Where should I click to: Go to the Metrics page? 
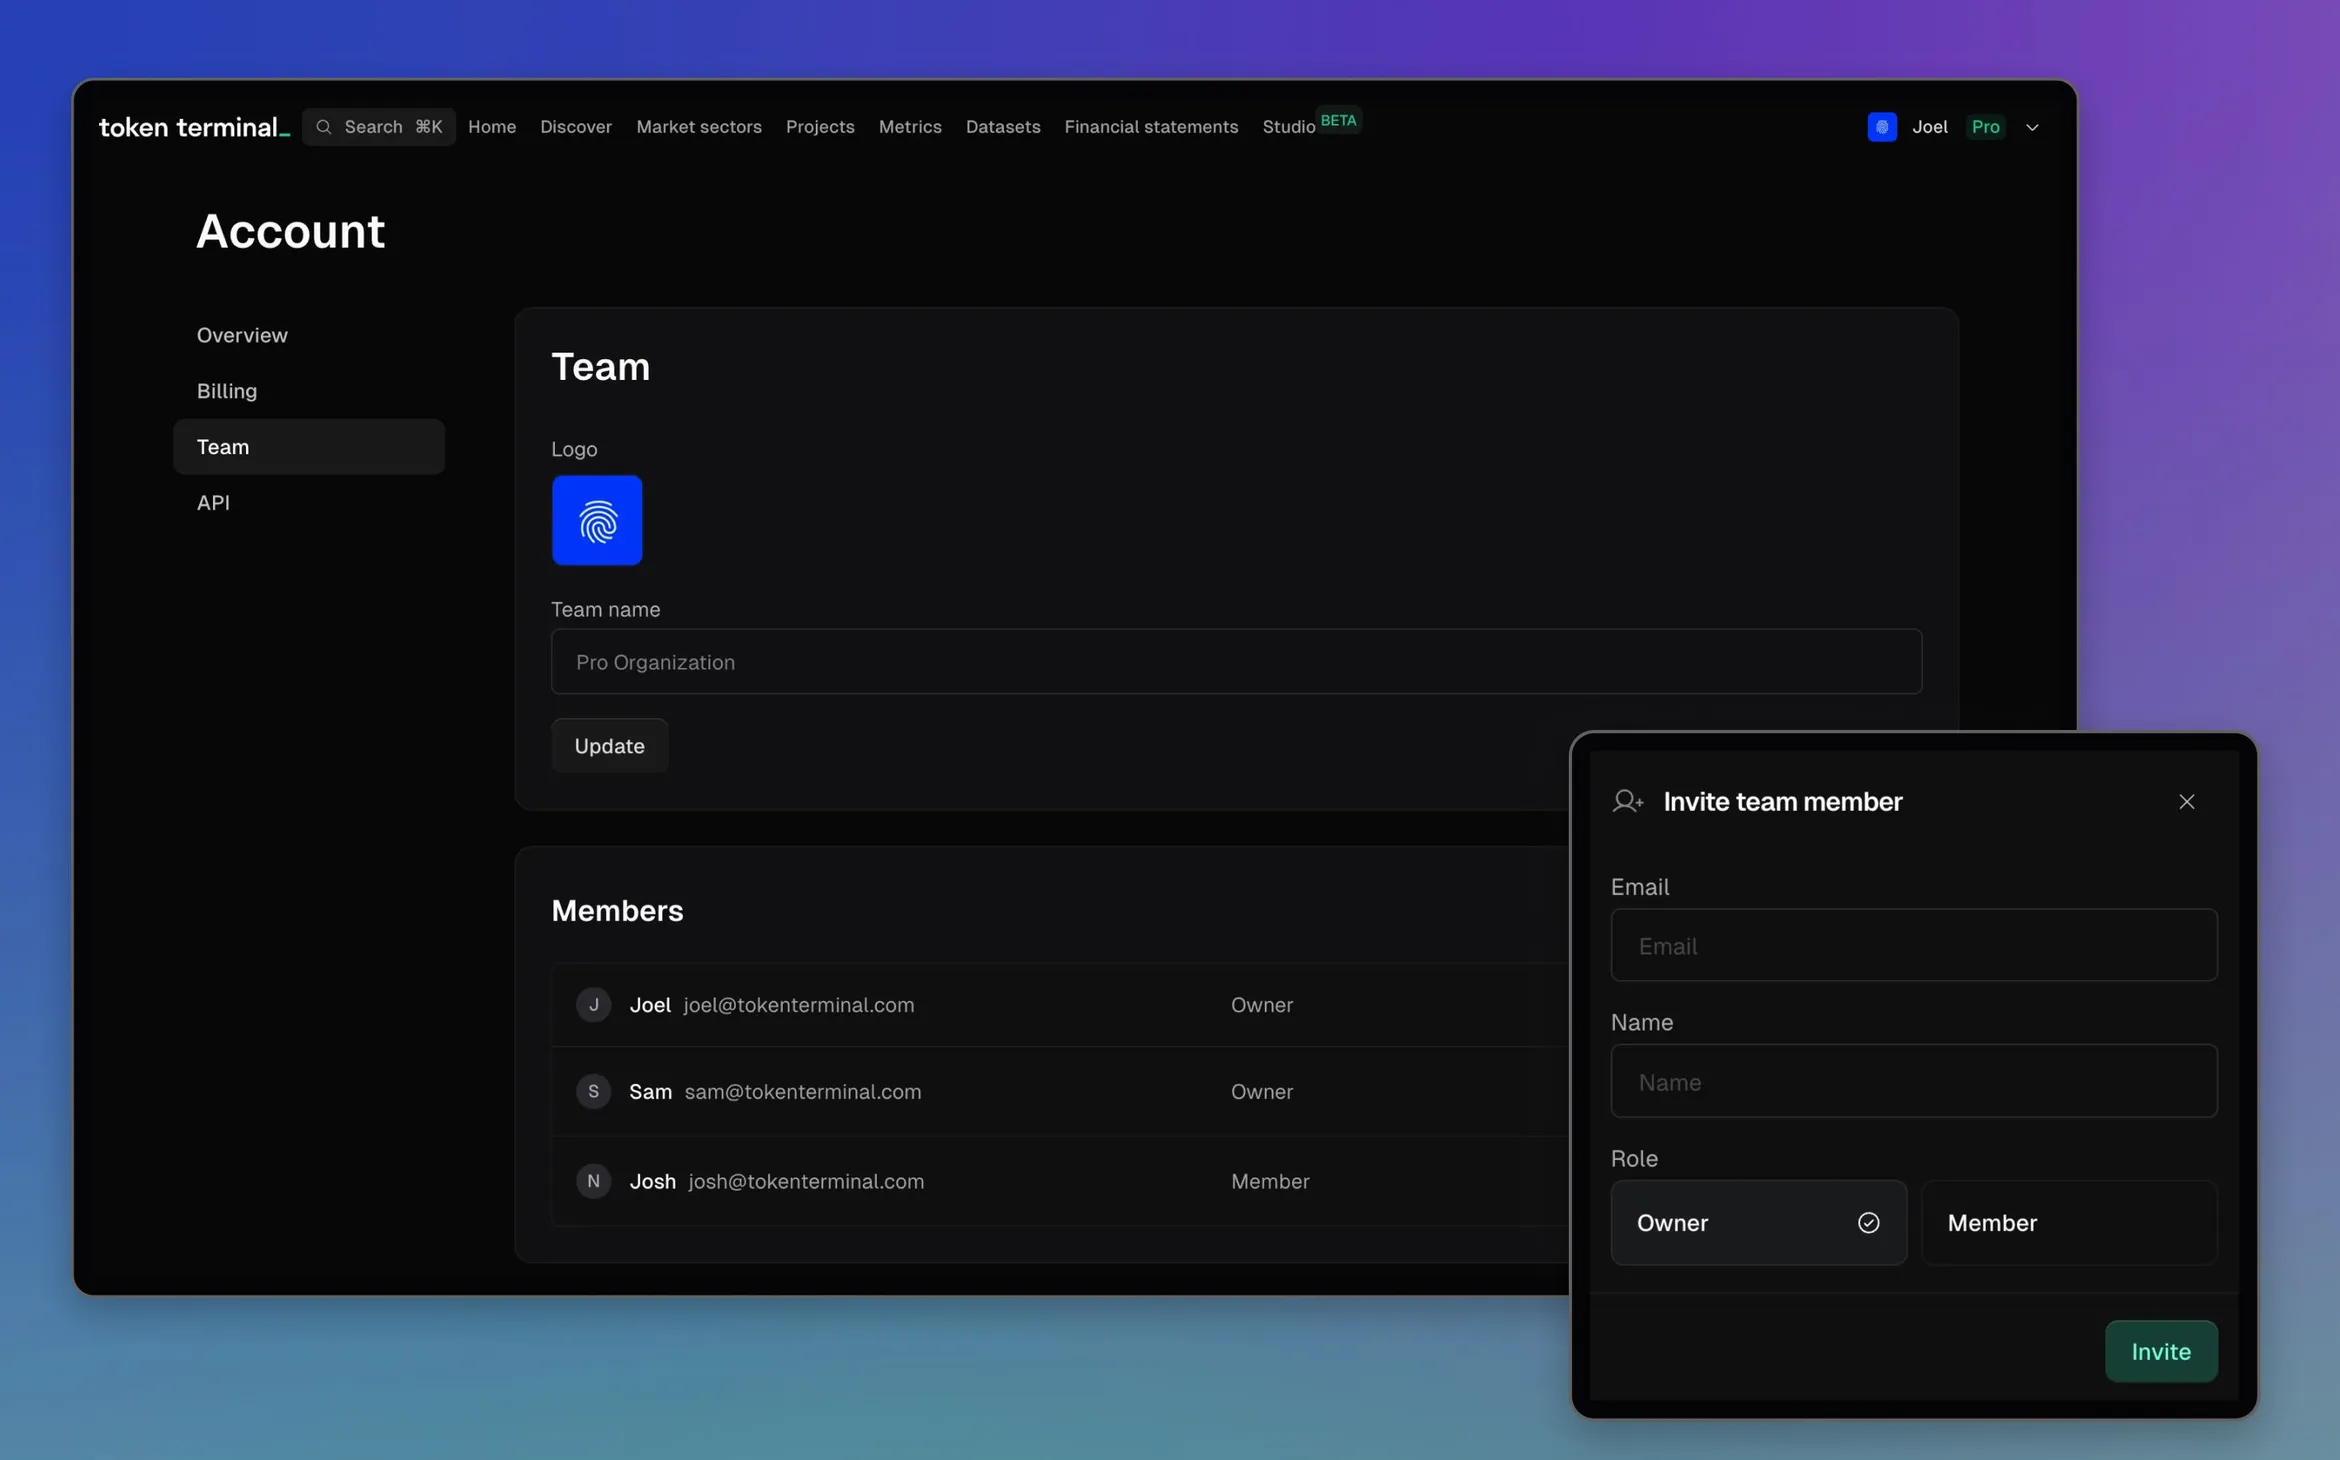coord(910,127)
